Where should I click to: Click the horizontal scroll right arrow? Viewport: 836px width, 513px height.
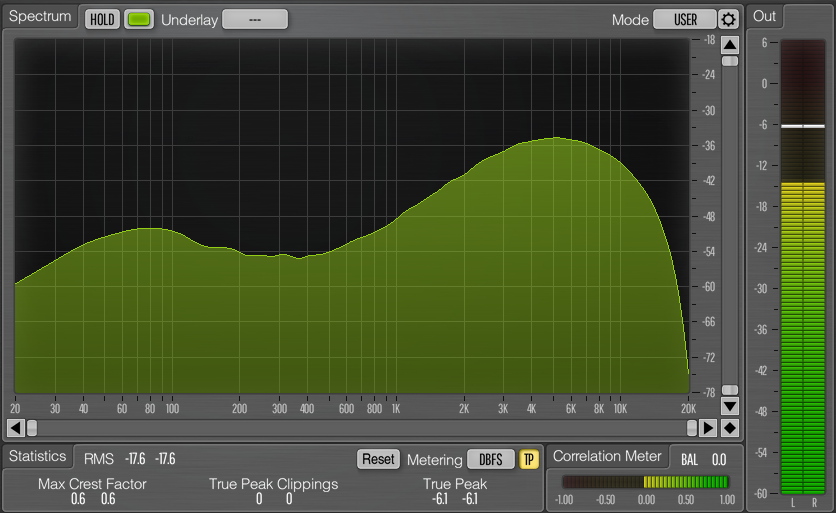(708, 428)
